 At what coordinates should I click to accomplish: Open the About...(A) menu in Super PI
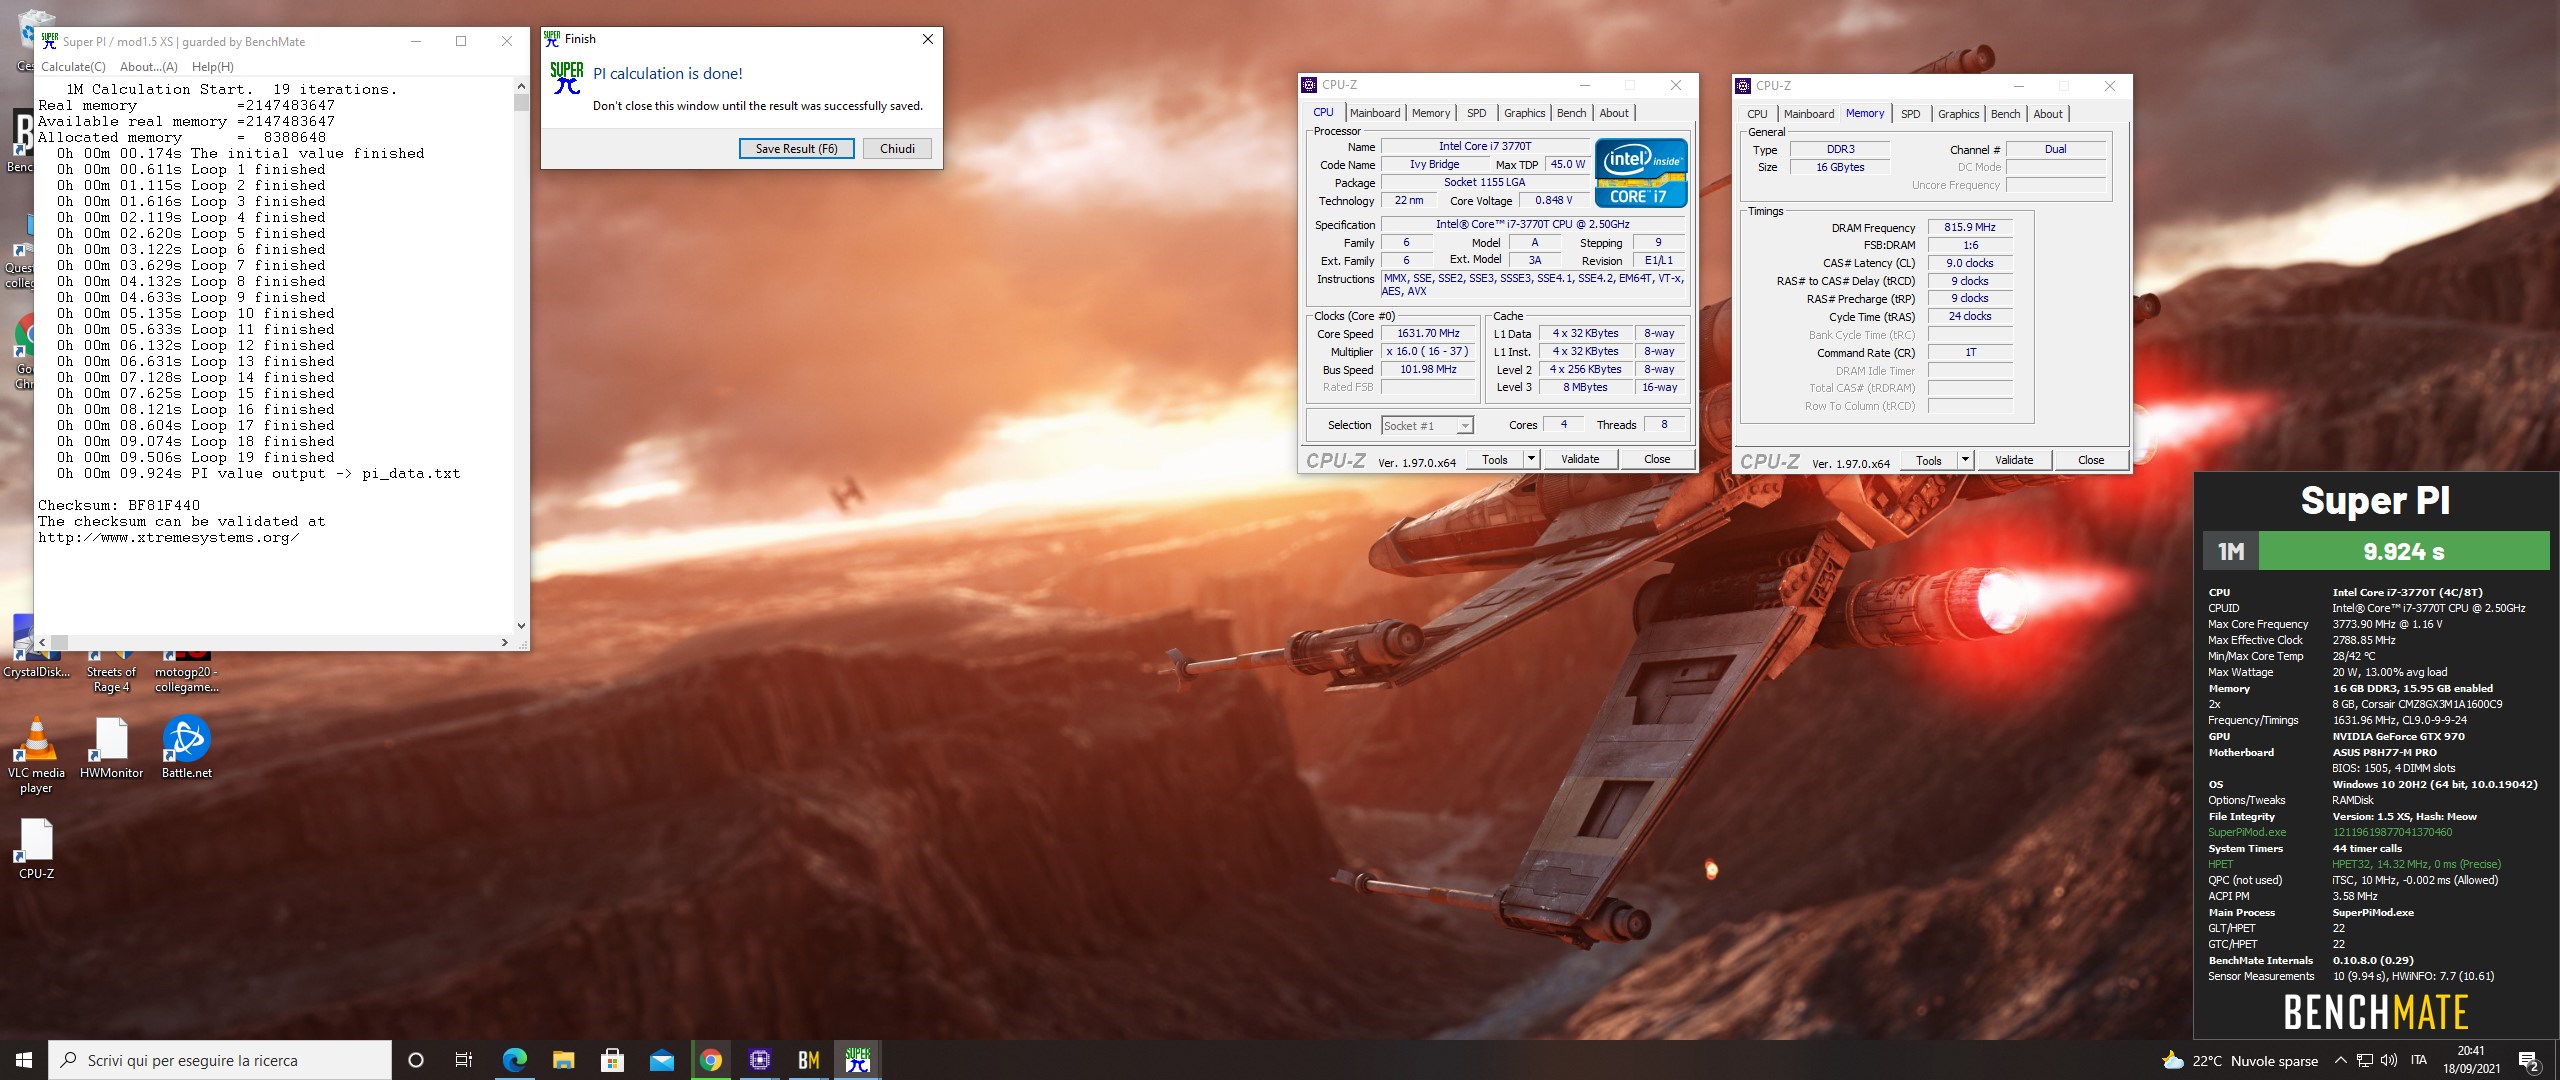coord(149,67)
